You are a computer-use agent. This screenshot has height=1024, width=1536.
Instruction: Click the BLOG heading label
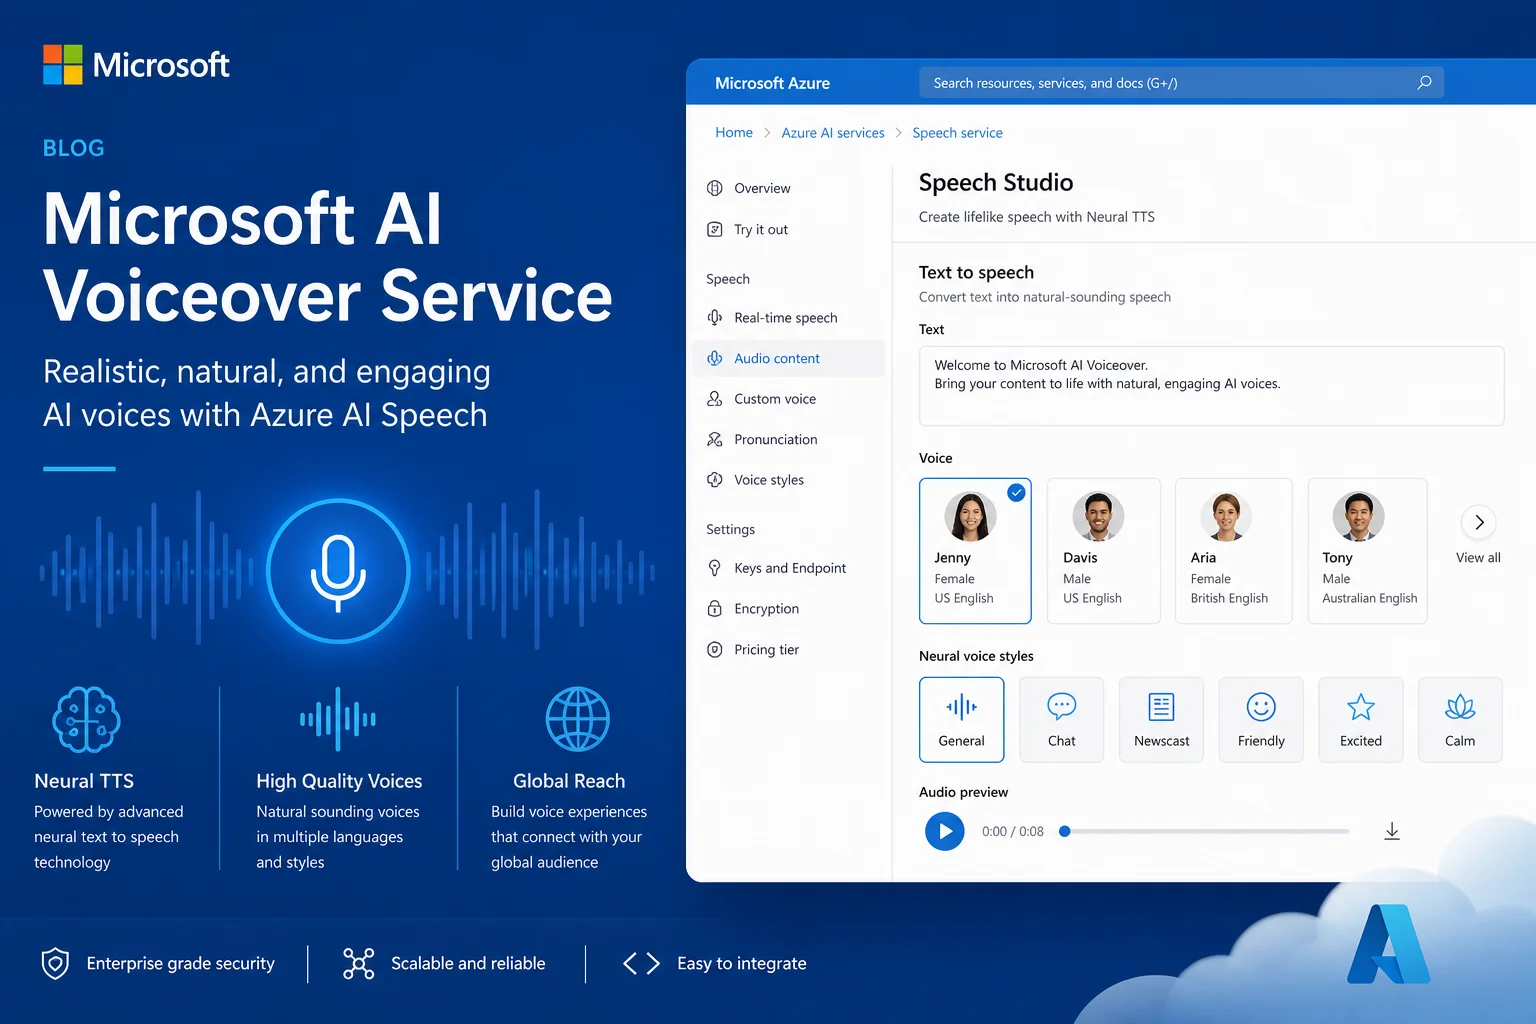click(74, 148)
